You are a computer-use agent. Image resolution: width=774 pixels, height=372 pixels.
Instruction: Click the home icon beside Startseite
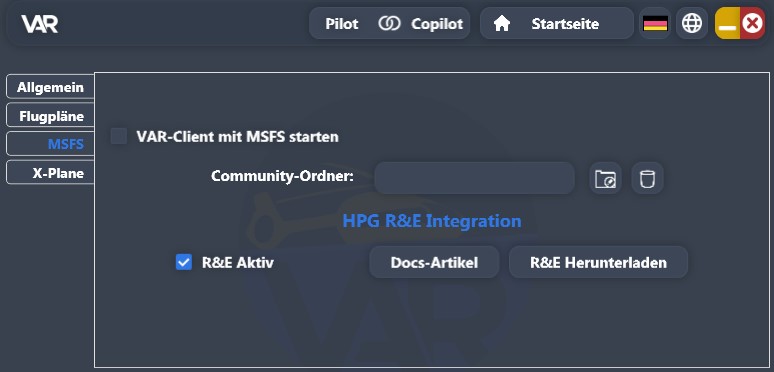coord(502,24)
